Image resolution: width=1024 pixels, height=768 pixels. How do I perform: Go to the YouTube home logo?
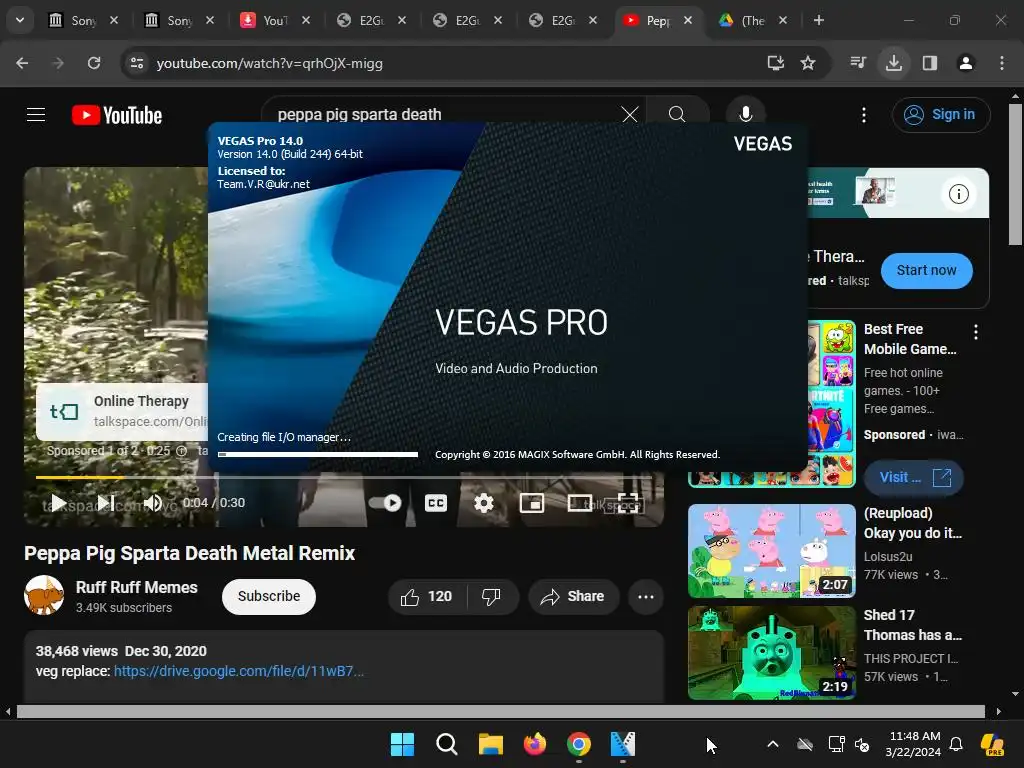click(x=117, y=116)
